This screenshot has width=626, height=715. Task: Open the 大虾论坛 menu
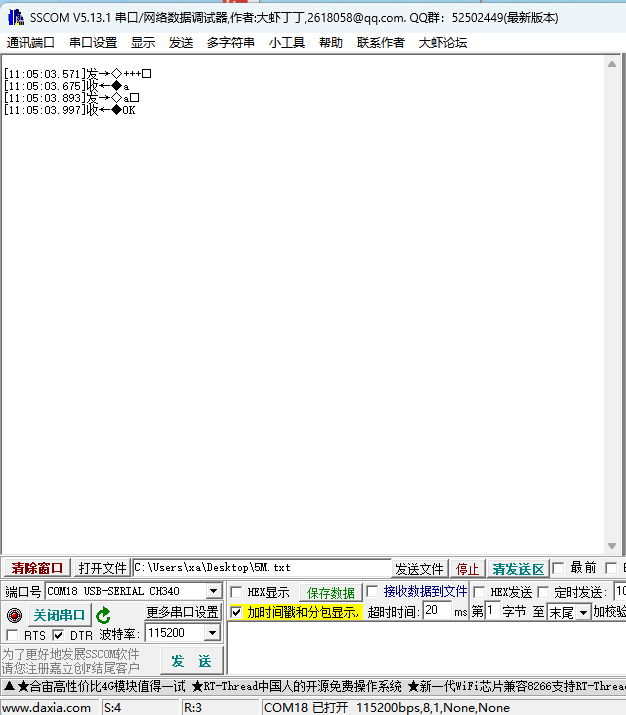click(443, 43)
